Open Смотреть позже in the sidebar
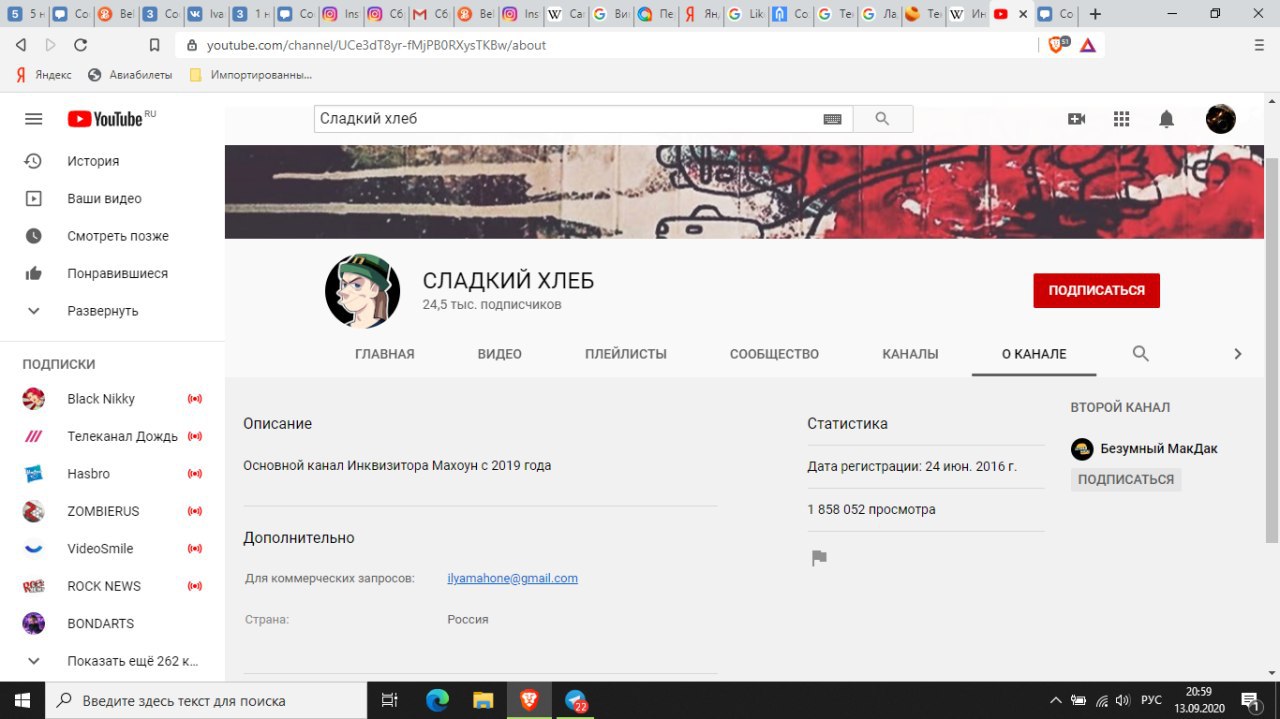 (x=112, y=236)
